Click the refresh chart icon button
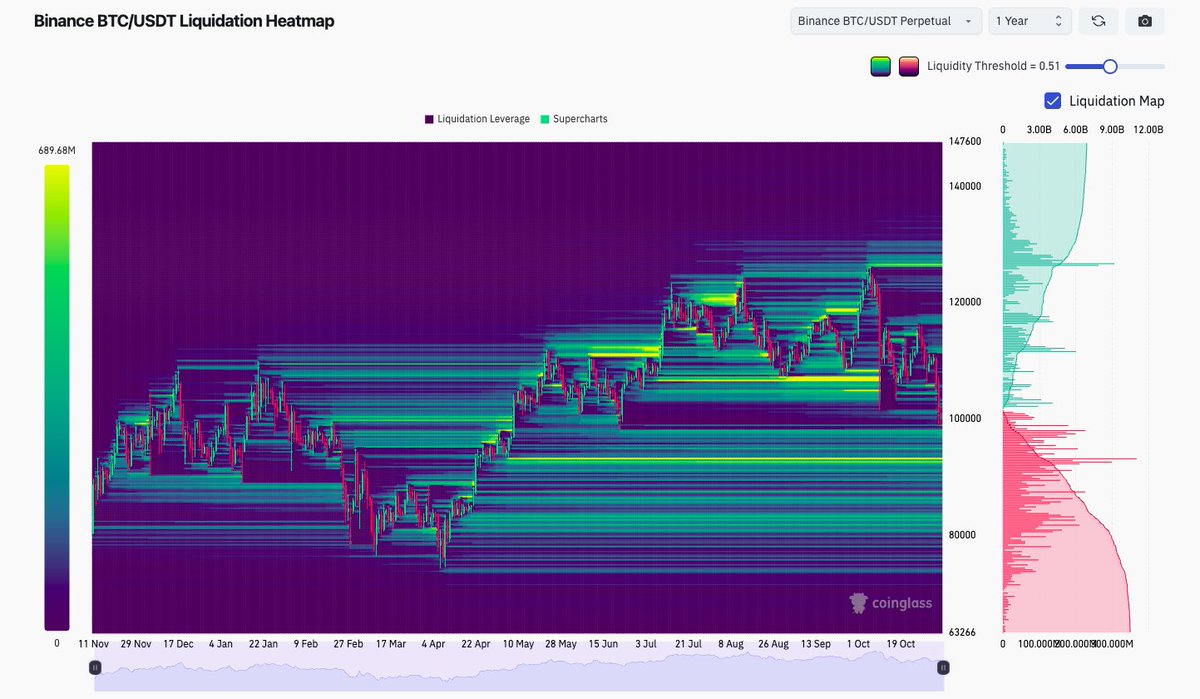The height and width of the screenshot is (699, 1200). [1098, 21]
